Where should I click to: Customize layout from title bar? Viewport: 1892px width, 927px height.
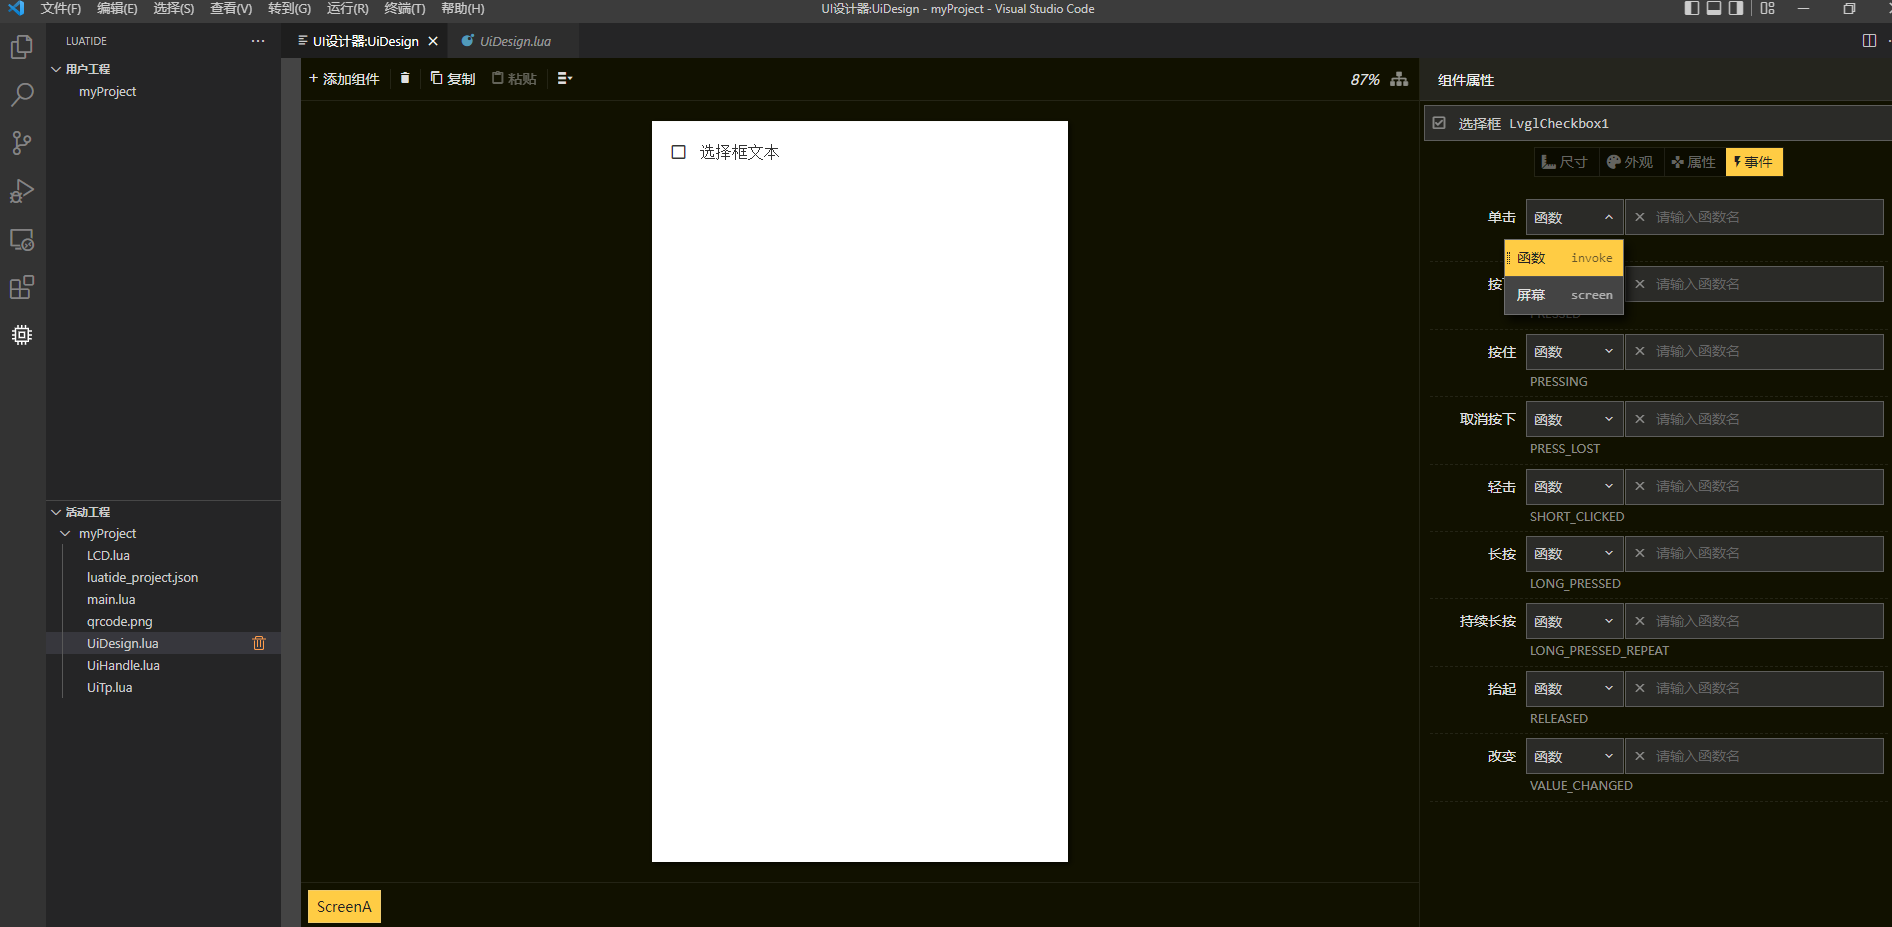point(1768,8)
